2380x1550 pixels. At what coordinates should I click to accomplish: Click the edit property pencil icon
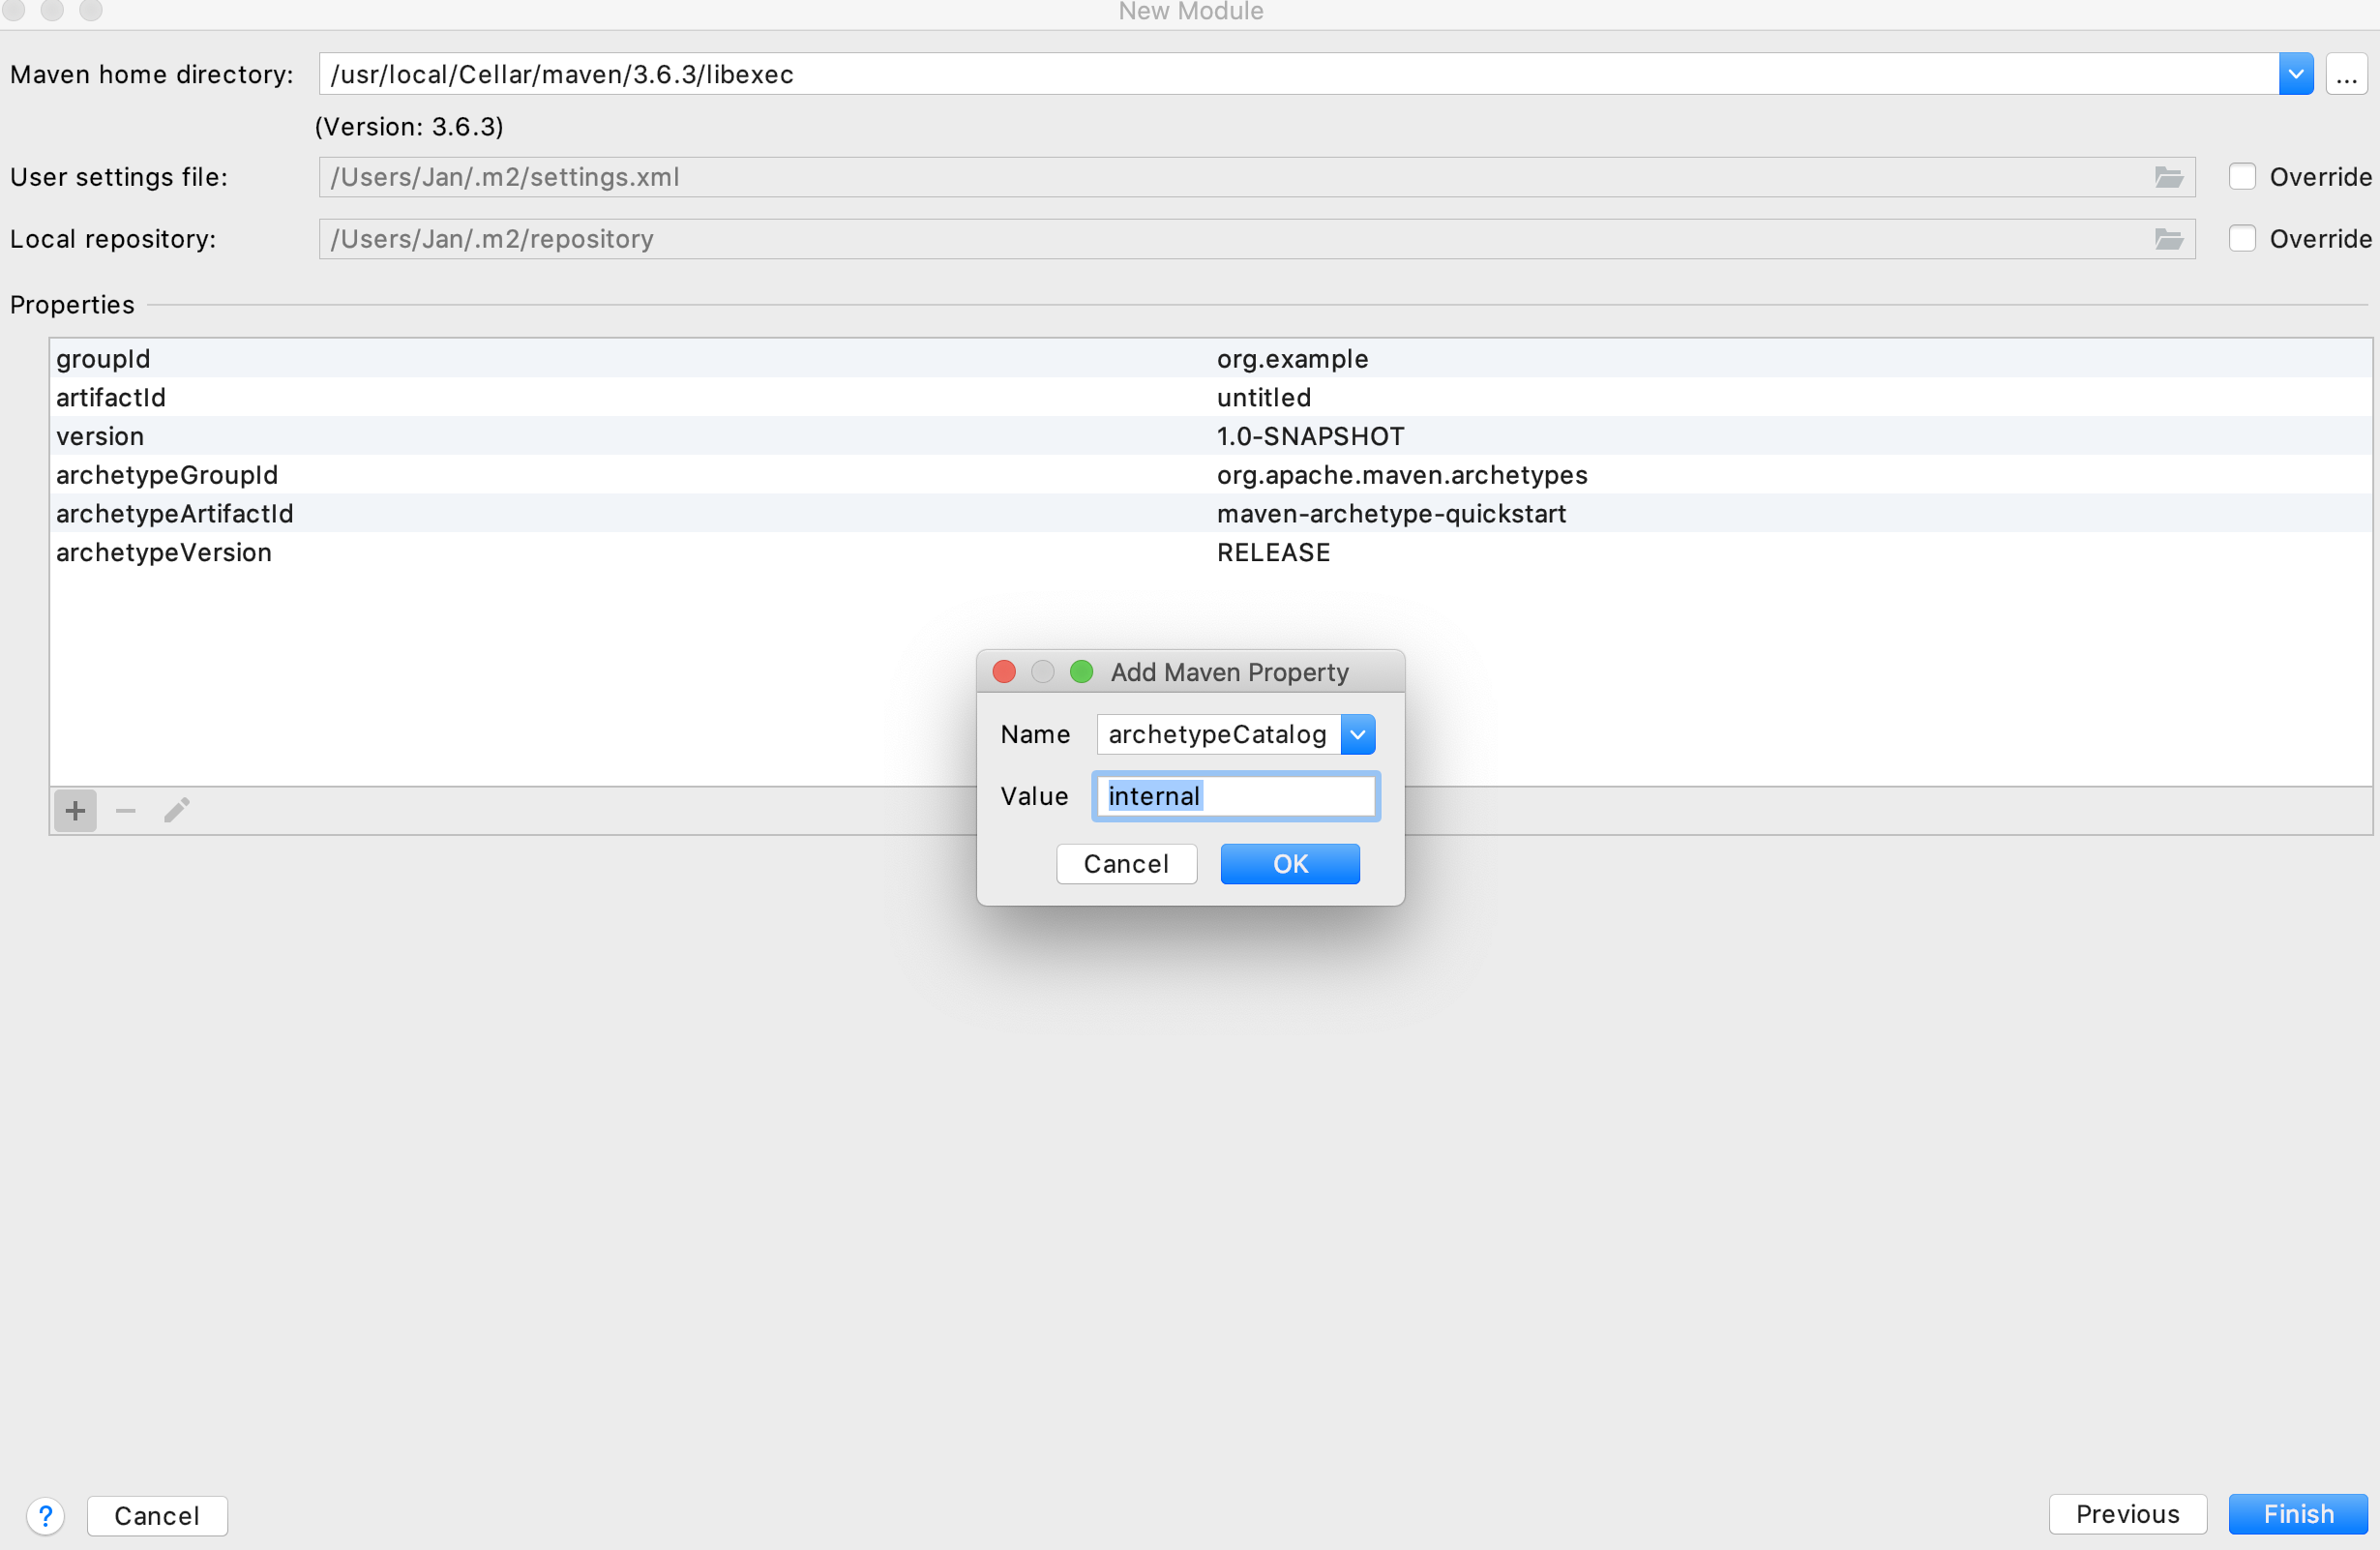pos(177,810)
